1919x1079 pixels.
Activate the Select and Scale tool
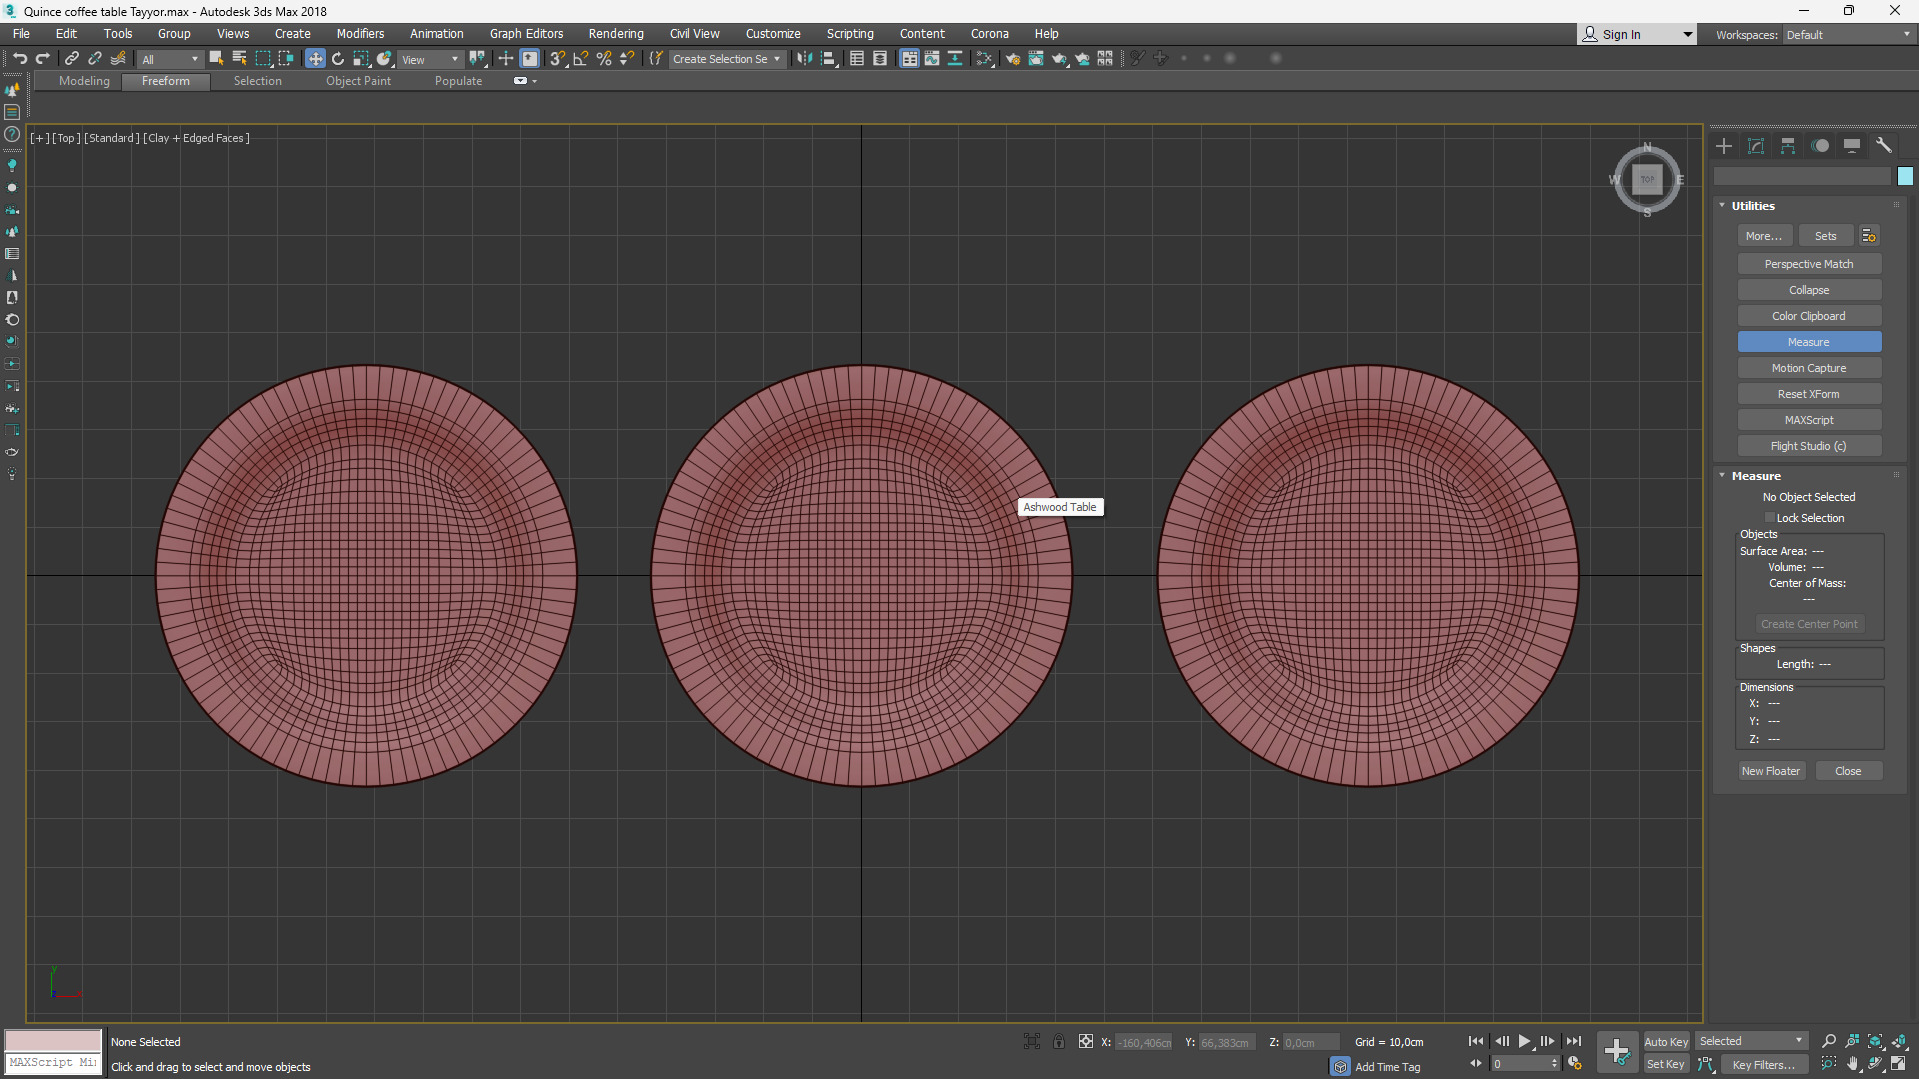pos(361,59)
